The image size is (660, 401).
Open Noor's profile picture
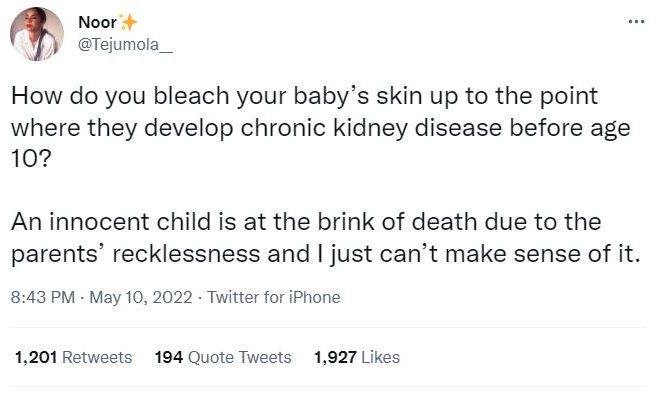39,31
